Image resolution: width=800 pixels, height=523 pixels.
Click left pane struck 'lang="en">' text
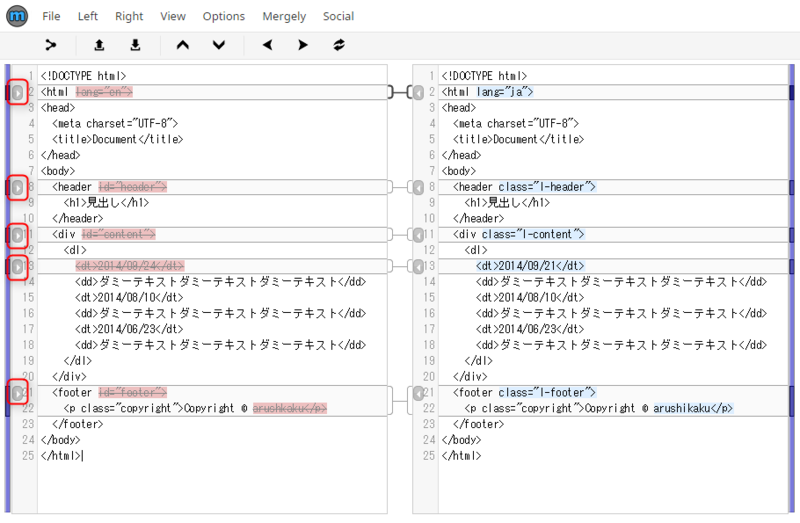[104, 92]
